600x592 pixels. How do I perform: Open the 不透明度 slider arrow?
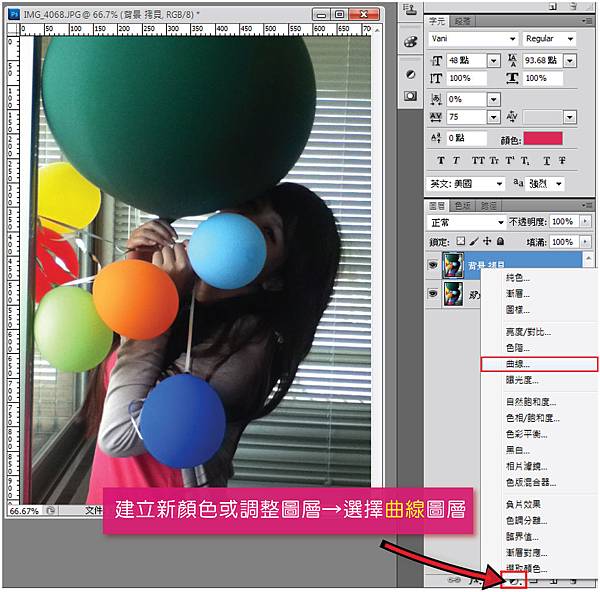click(x=585, y=222)
